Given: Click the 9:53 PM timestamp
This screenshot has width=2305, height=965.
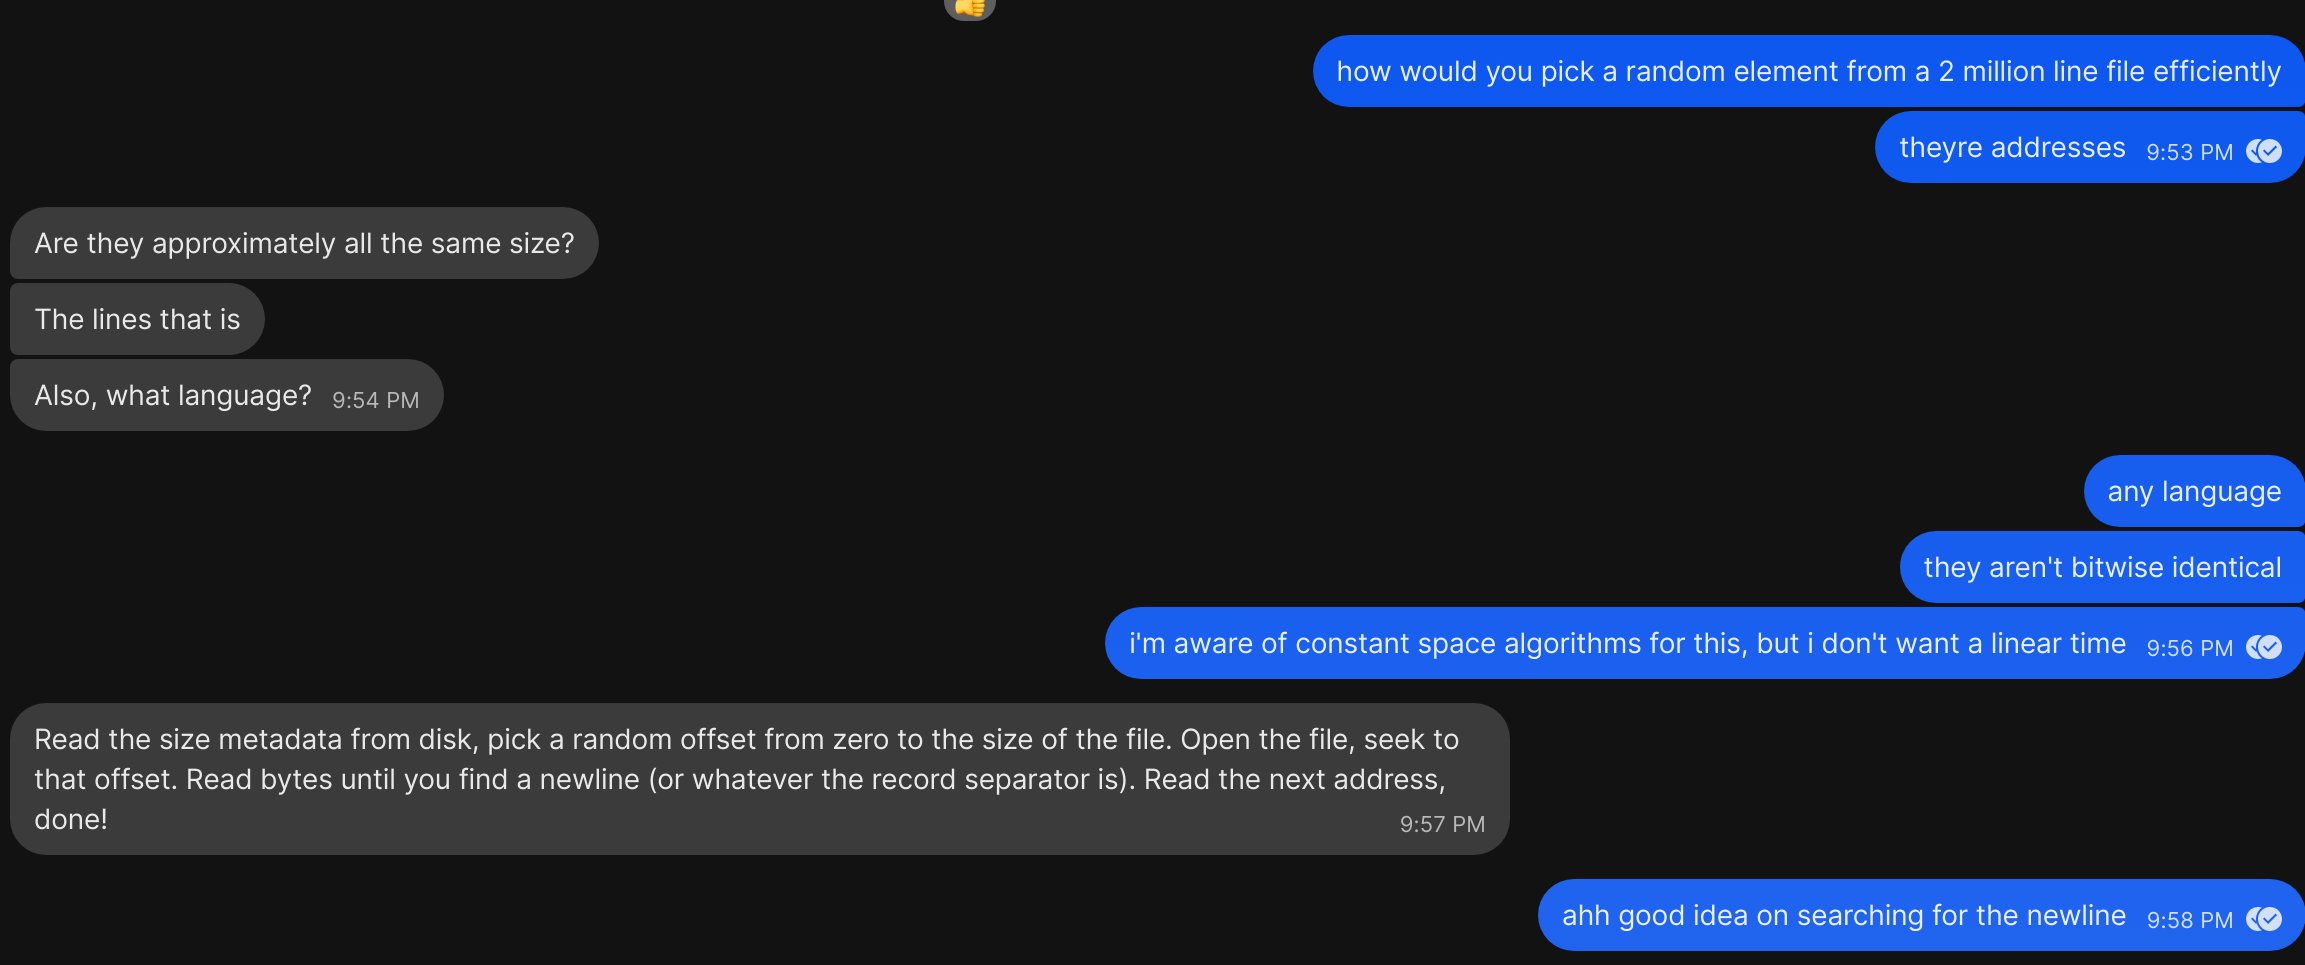Looking at the screenshot, I should coord(2189,152).
